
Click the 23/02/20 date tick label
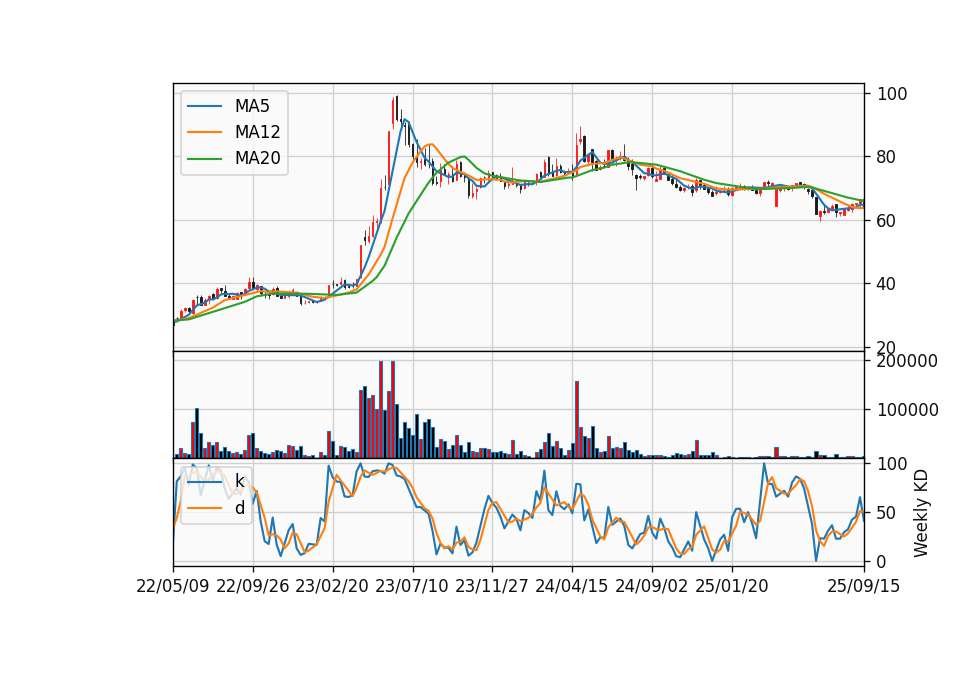tap(332, 586)
